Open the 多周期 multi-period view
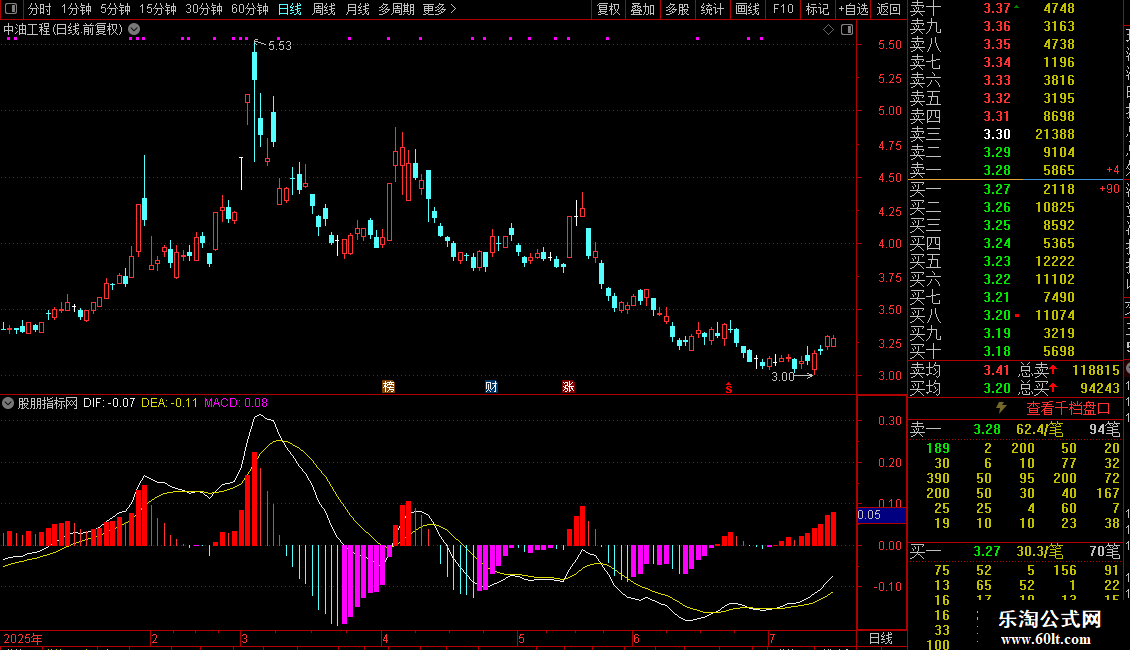Image resolution: width=1130 pixels, height=650 pixels. pyautogui.click(x=396, y=9)
